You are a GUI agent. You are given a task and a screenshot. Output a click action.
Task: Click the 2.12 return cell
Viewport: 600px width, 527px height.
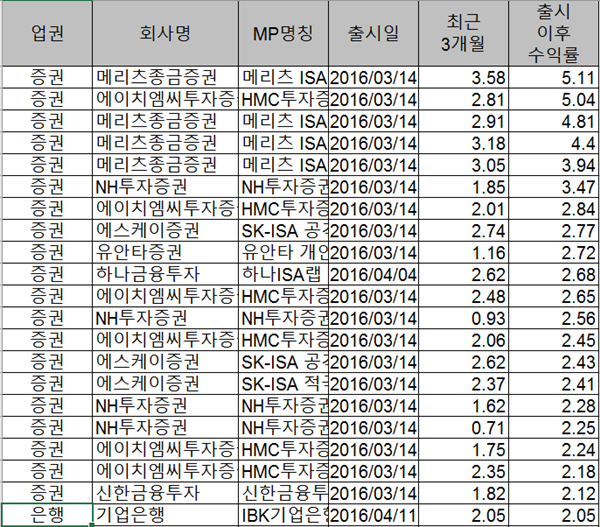(554, 493)
